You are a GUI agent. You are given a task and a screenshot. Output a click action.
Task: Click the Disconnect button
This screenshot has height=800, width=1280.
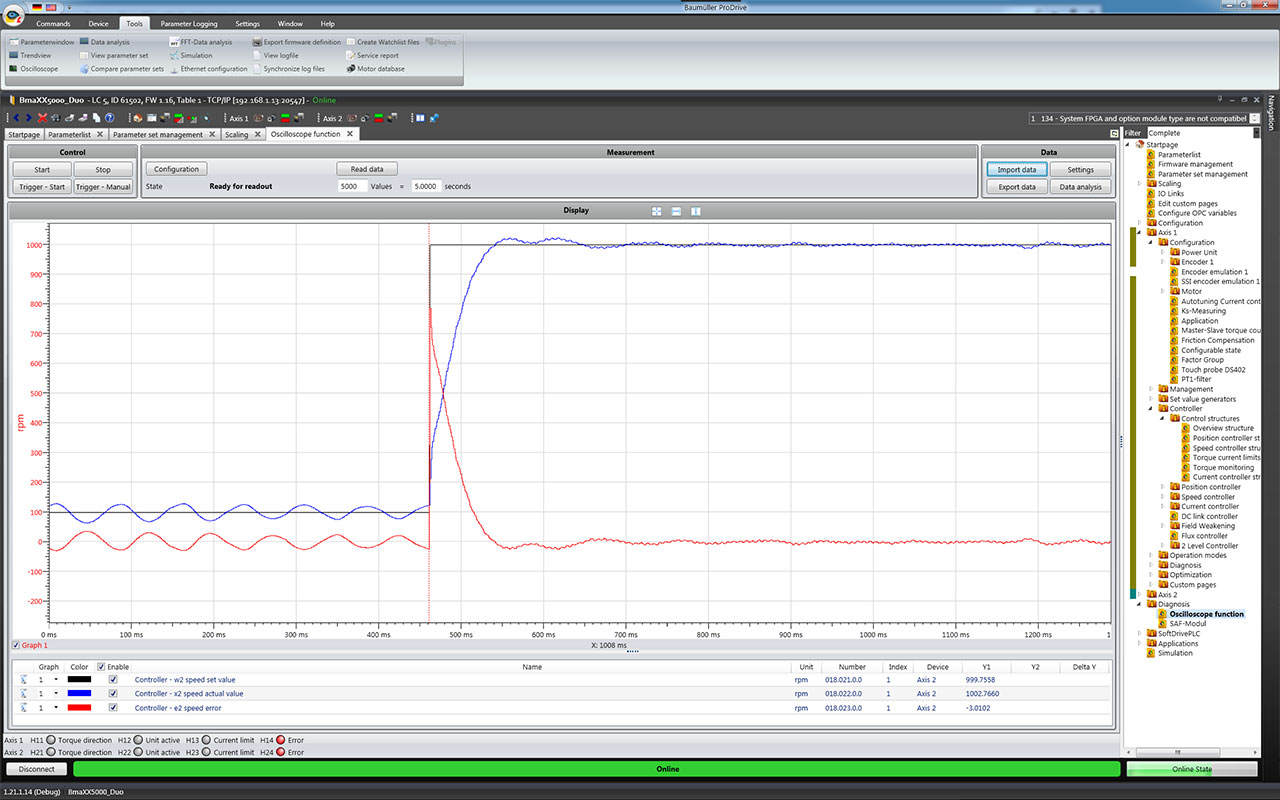point(37,769)
